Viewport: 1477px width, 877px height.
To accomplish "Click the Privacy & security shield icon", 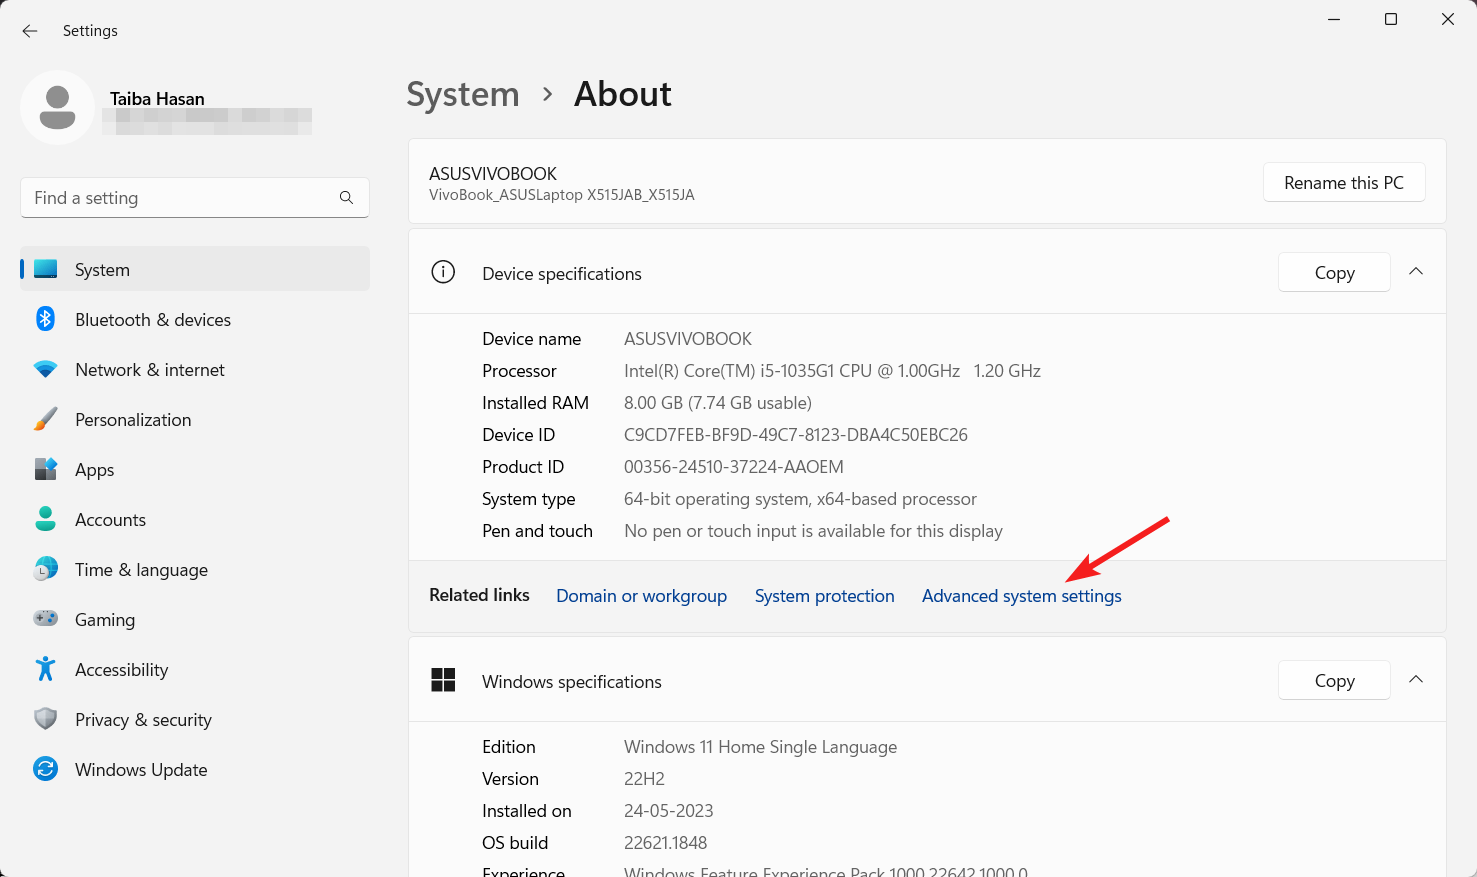I will (x=45, y=719).
